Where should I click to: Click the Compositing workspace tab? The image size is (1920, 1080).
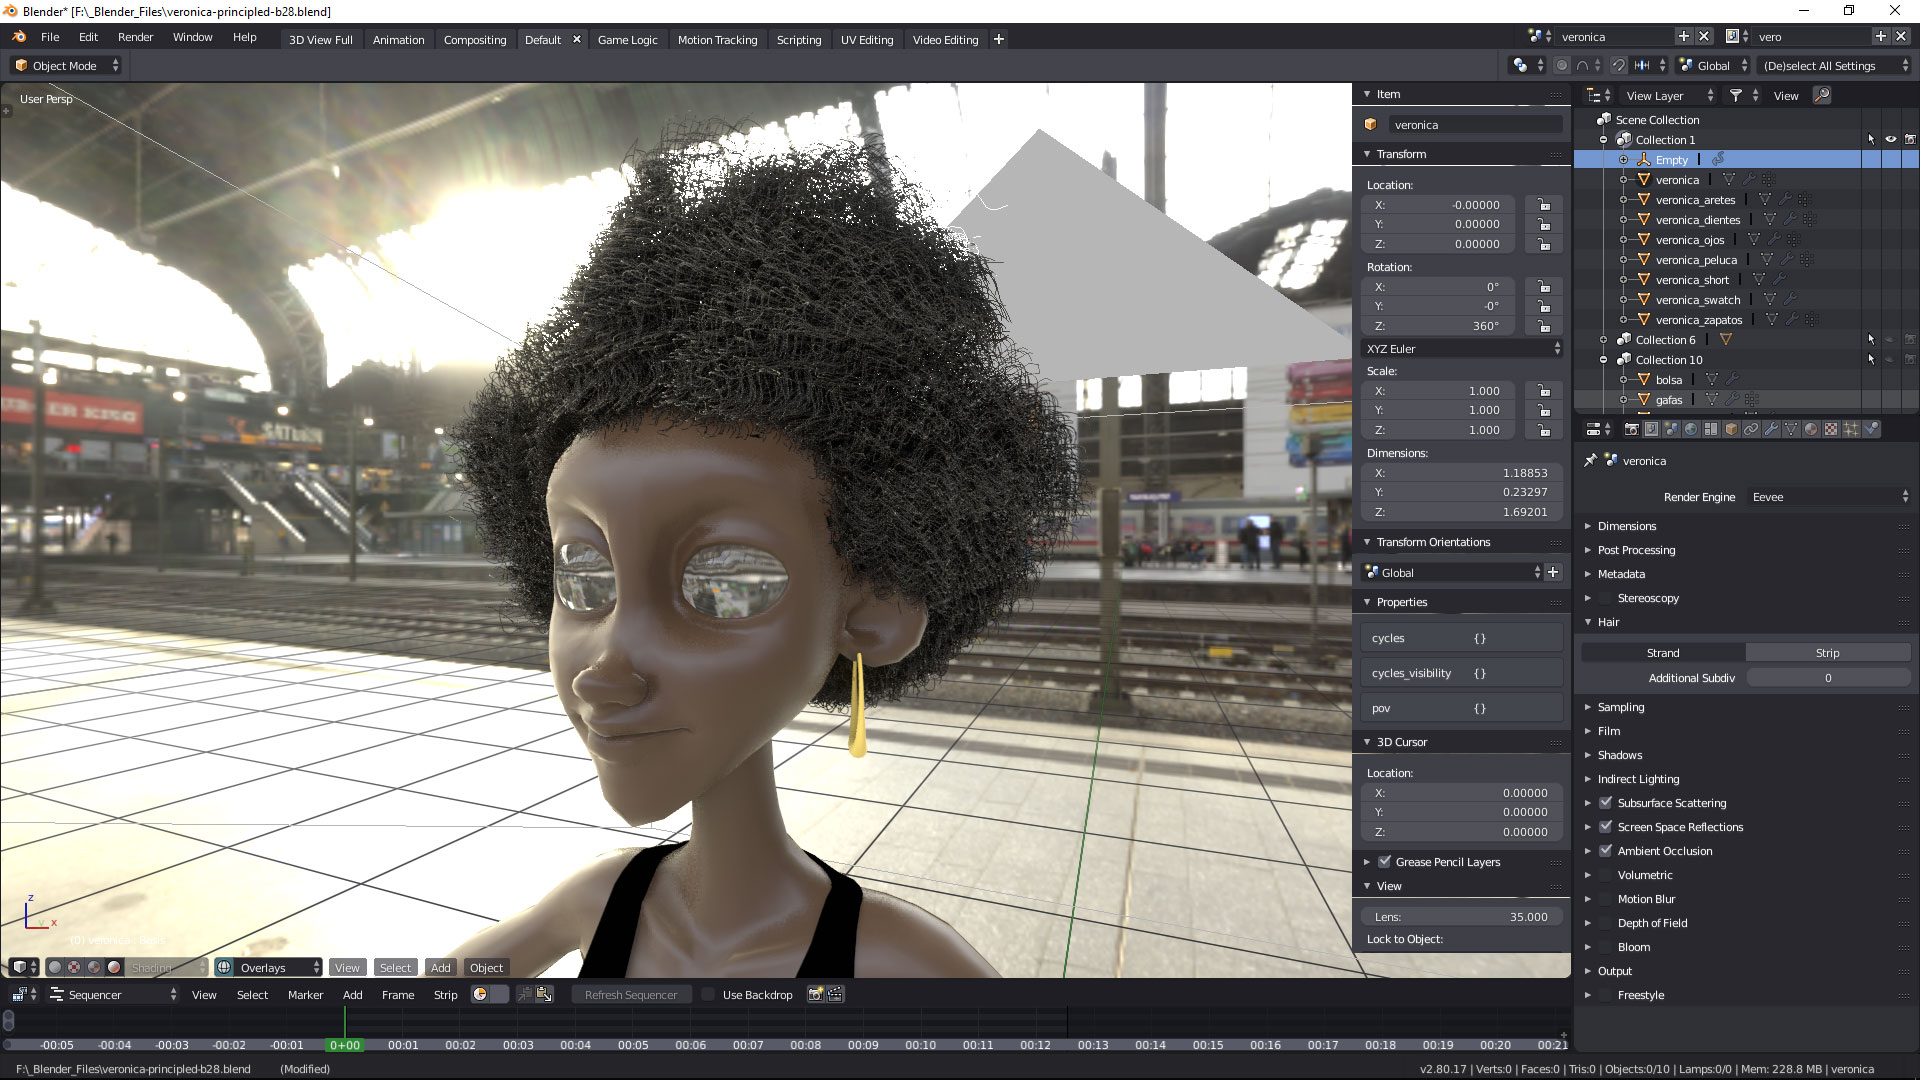[x=475, y=40]
